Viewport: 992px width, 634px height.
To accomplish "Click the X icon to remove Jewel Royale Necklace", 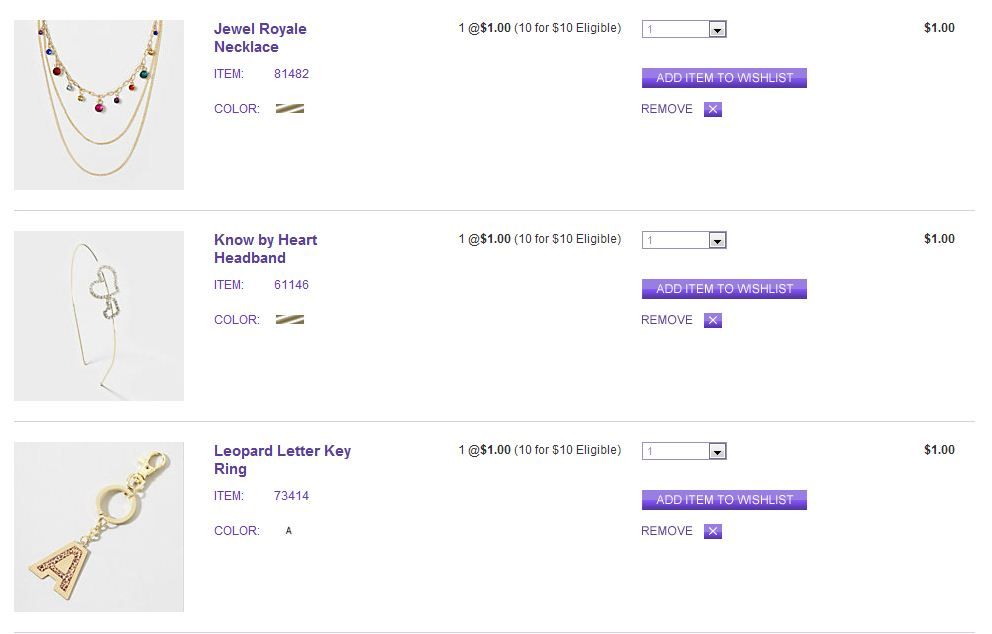I will point(712,110).
